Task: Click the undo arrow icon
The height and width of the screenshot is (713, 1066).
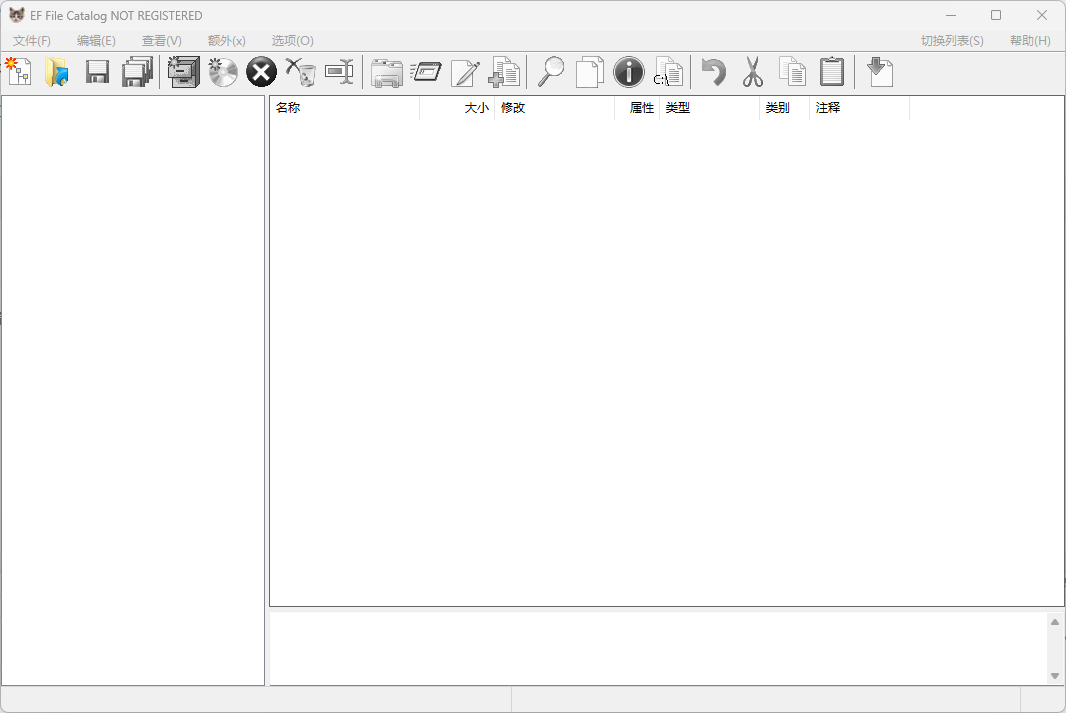Action: (x=713, y=71)
